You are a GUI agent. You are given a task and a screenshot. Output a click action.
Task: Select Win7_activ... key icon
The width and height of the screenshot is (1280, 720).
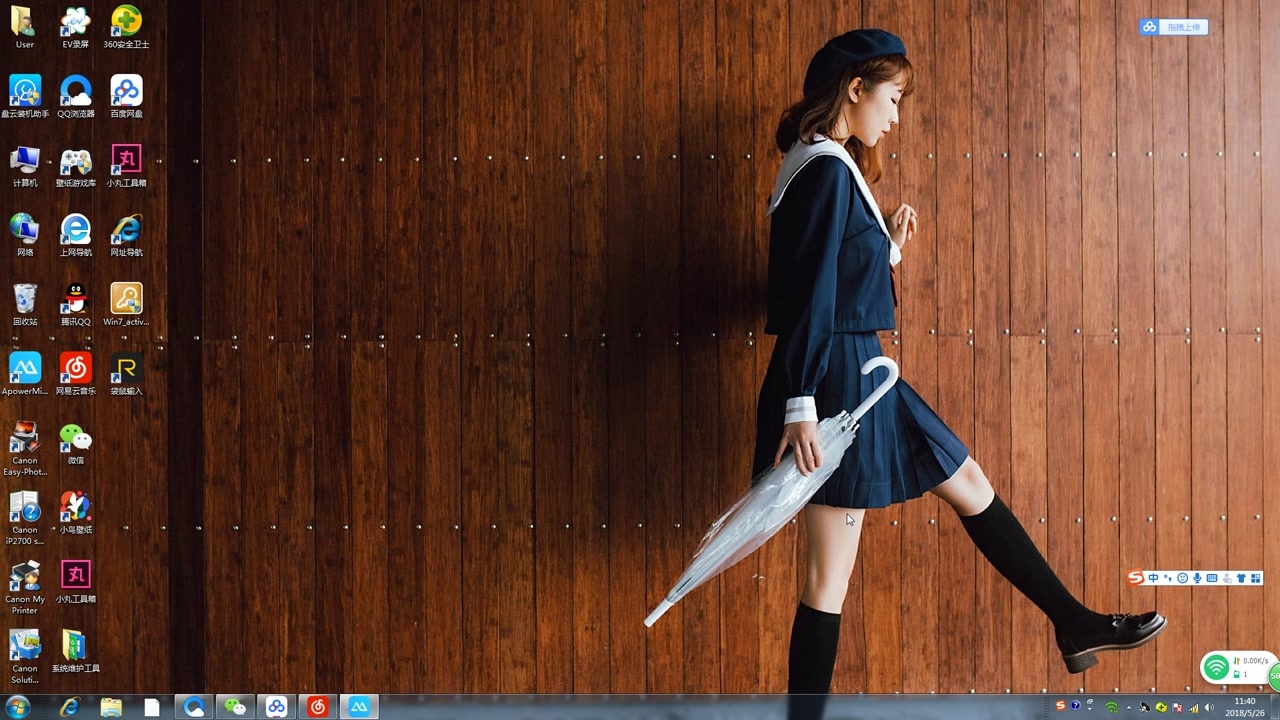click(x=126, y=304)
